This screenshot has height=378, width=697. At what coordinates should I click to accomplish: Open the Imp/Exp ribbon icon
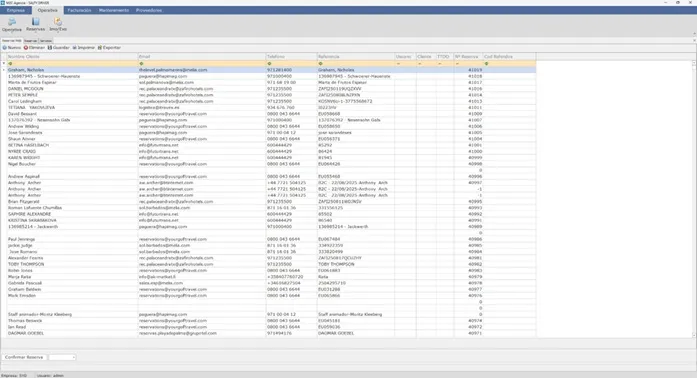click(x=58, y=25)
